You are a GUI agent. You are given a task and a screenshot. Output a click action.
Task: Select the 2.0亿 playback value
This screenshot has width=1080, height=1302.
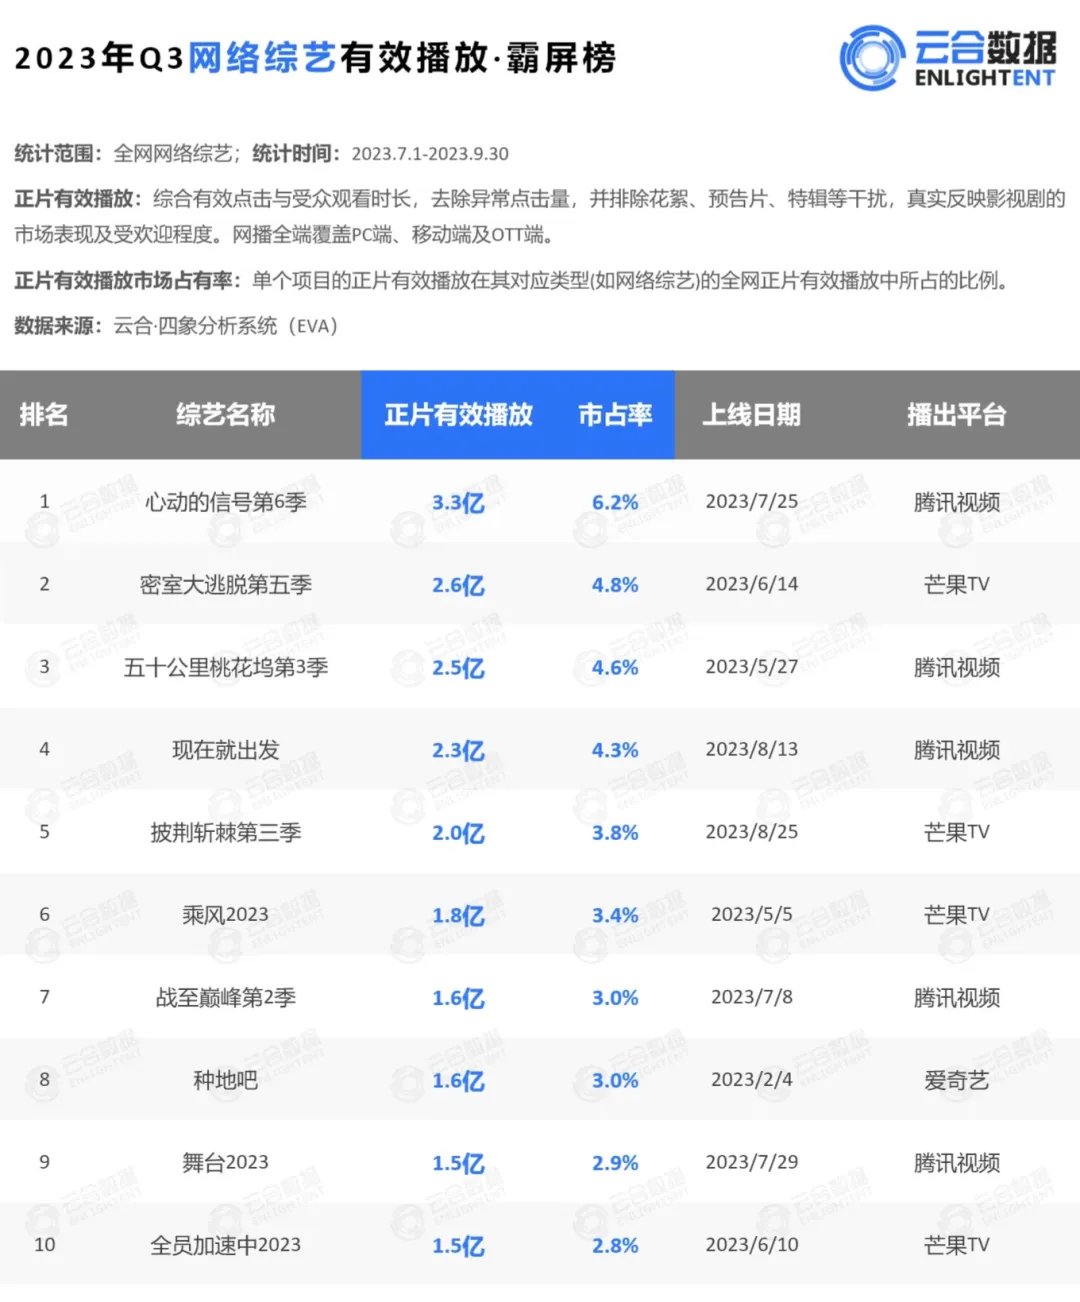(458, 833)
